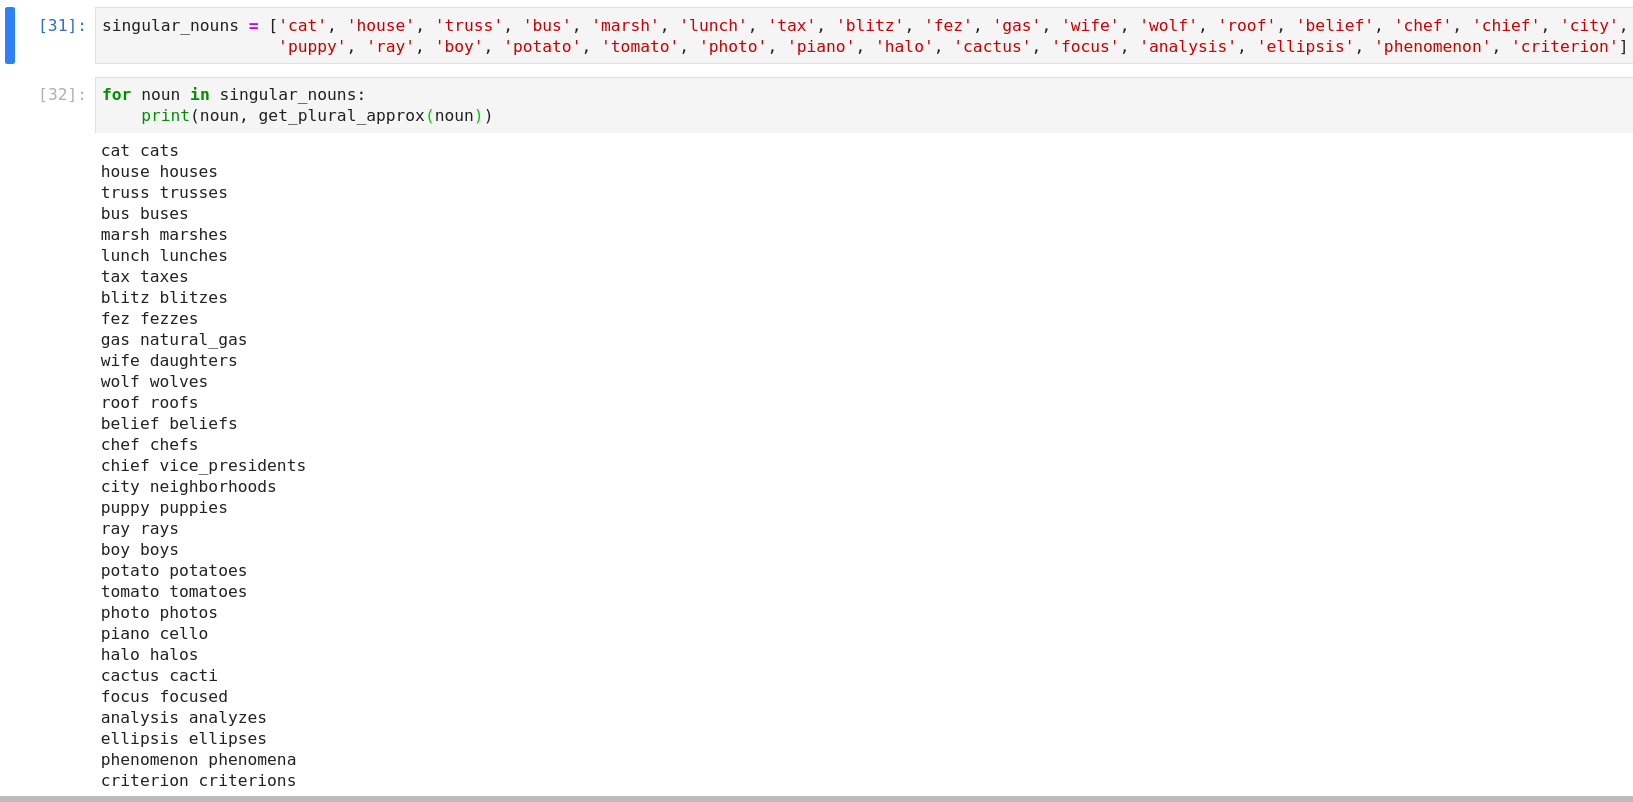Click the 'truss' string in the list

coord(469,25)
